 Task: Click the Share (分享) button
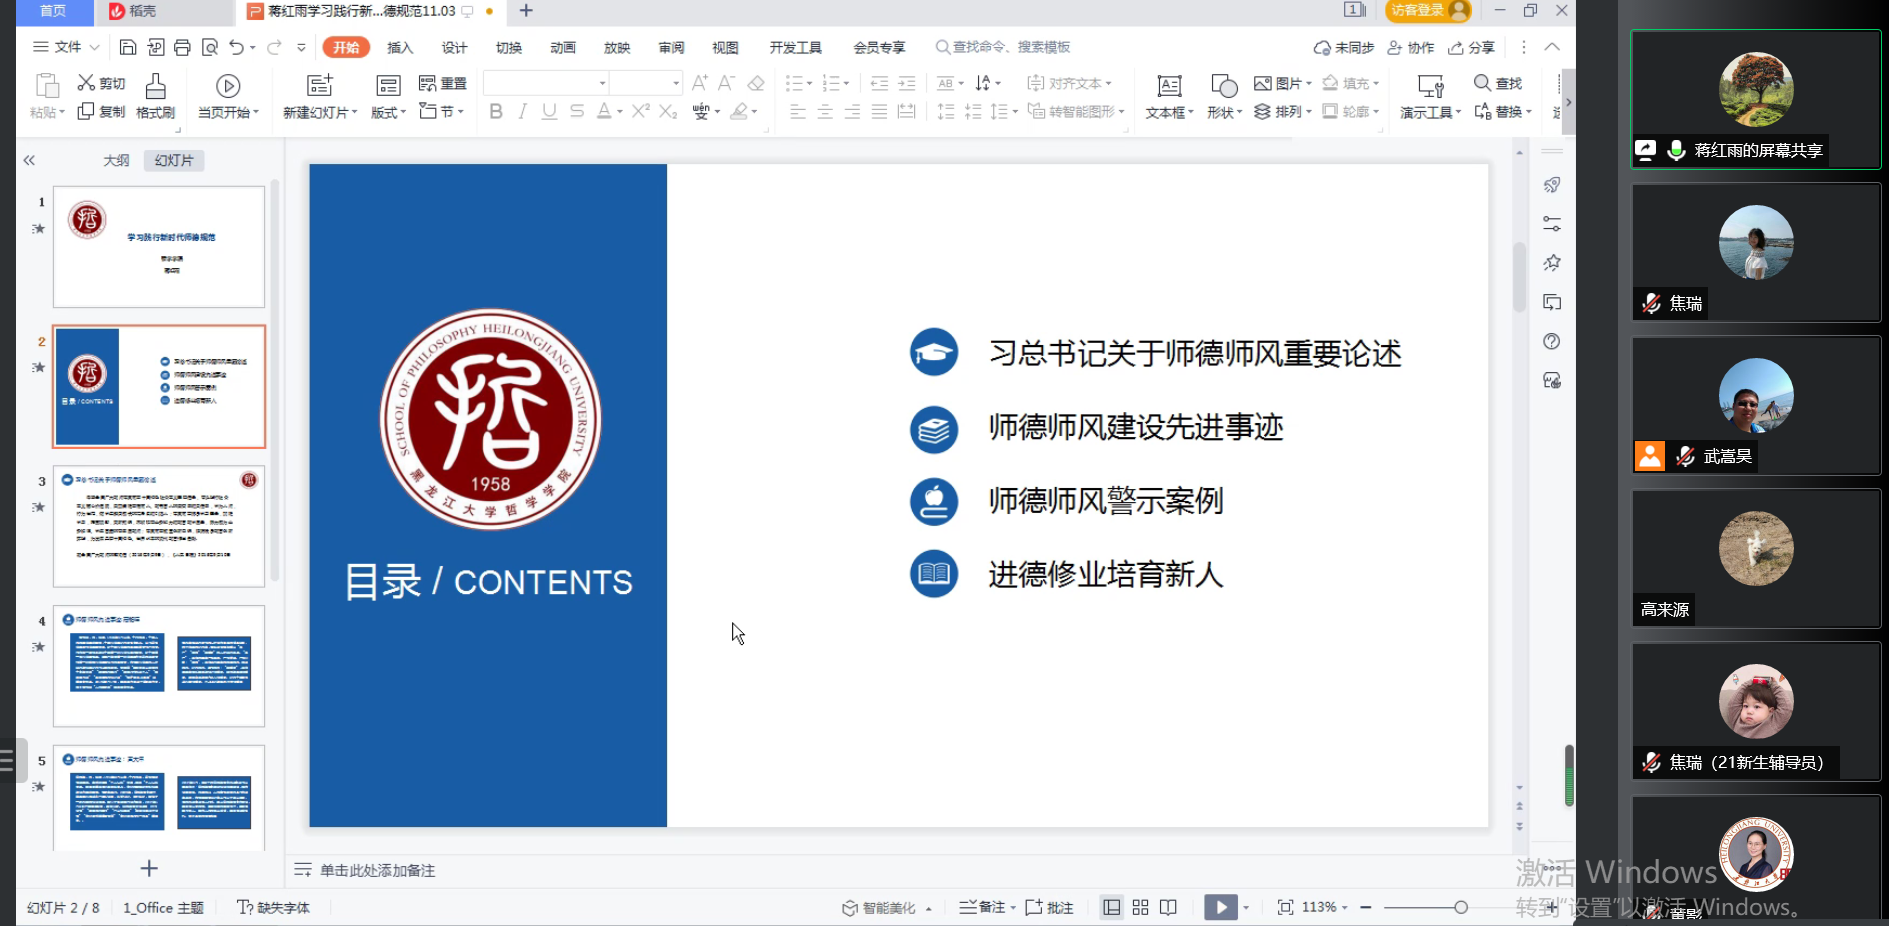point(1472,47)
